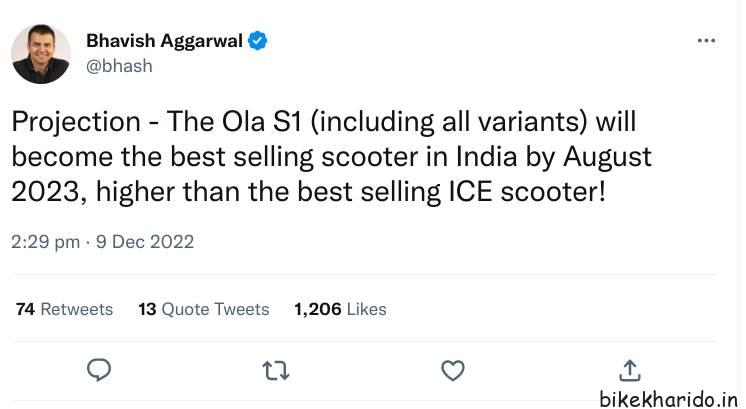Click the @bhash handle
This screenshot has height=409, width=746.
(119, 66)
